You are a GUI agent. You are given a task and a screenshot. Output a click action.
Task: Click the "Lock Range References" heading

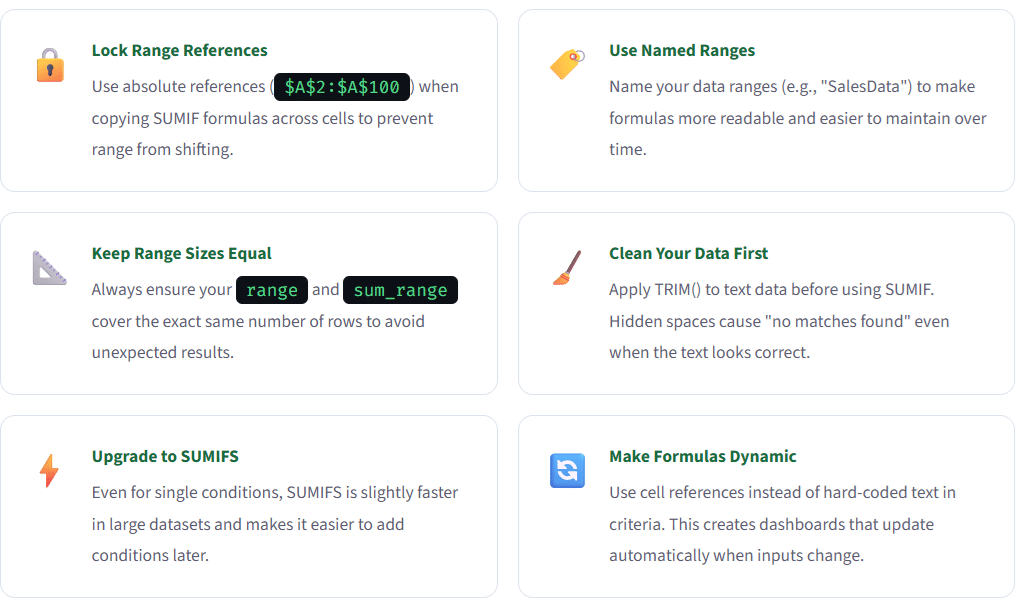[x=179, y=51]
